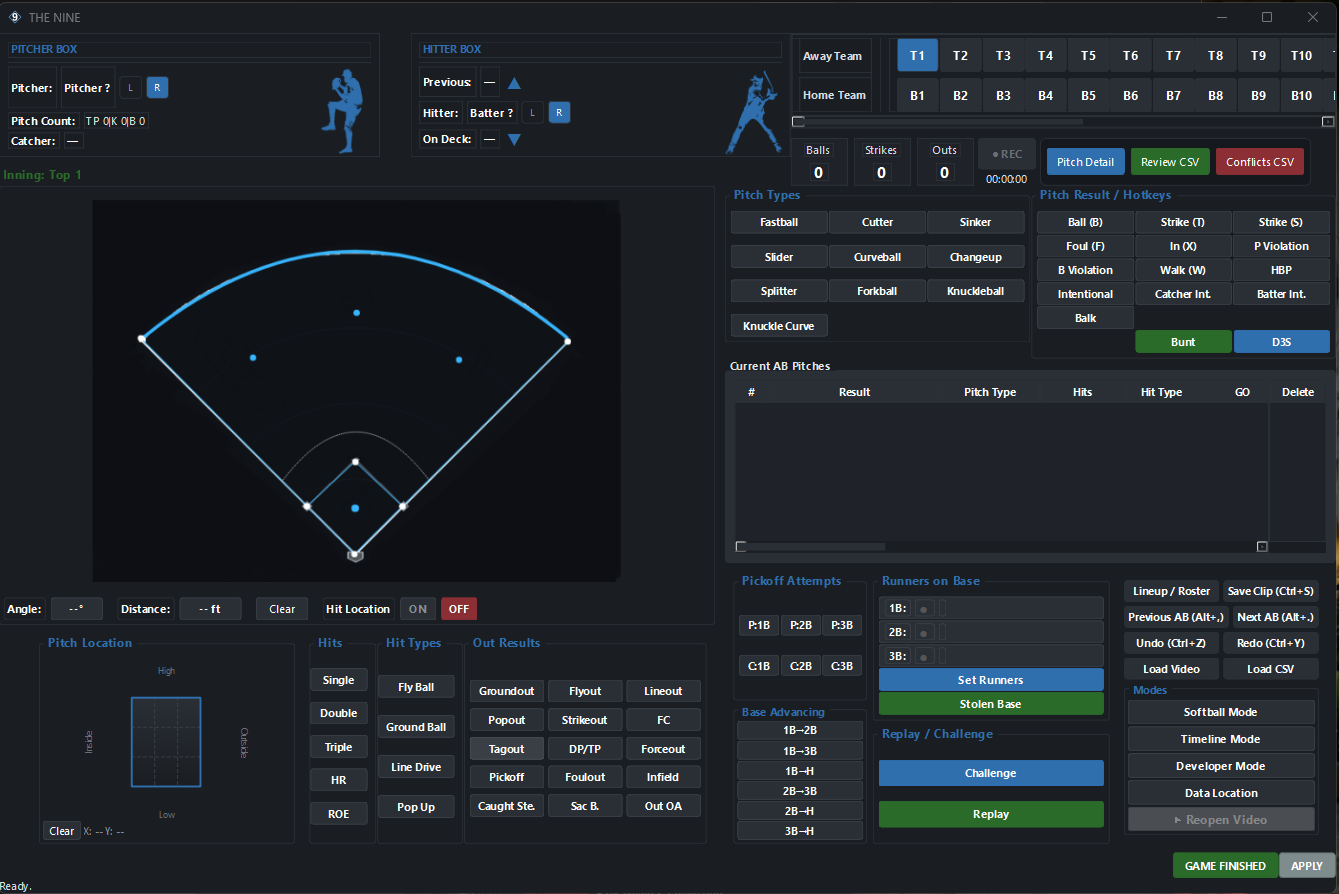Open the Pitcher ? selector
Viewport: 1339px width, 894px height.
pyautogui.click(x=88, y=87)
